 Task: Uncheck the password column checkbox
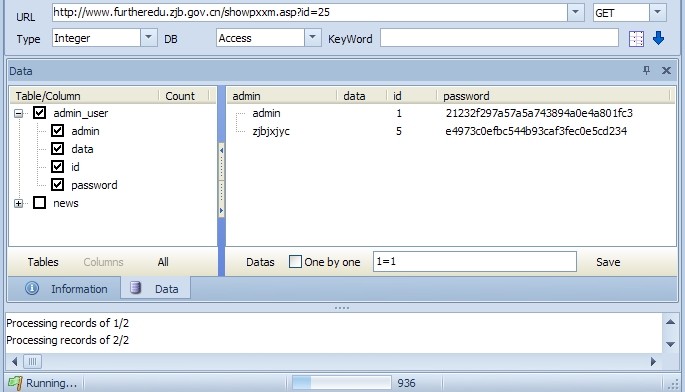57,184
